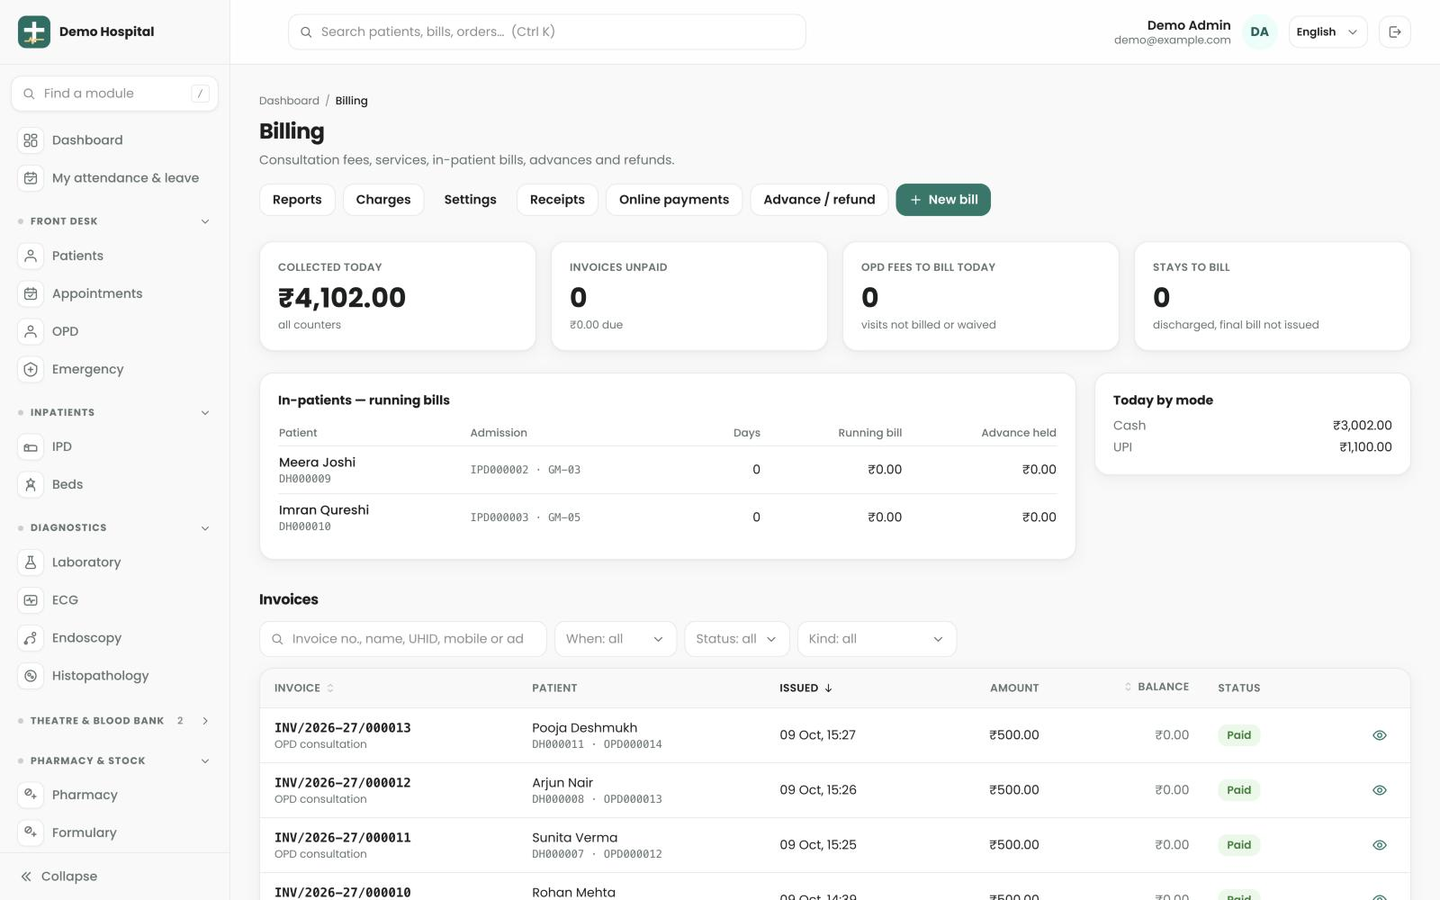Open the Charges tab
Image resolution: width=1440 pixels, height=900 pixels.
(383, 200)
